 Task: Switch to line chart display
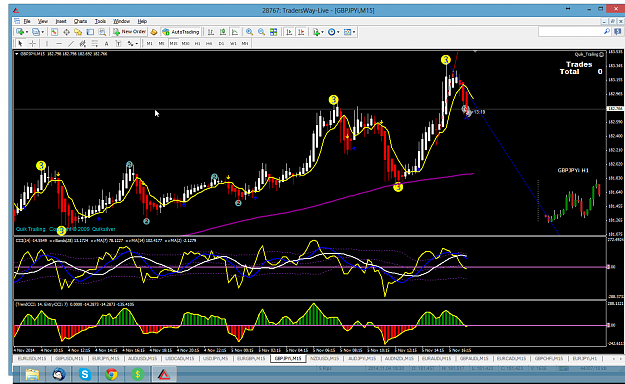tap(235, 32)
